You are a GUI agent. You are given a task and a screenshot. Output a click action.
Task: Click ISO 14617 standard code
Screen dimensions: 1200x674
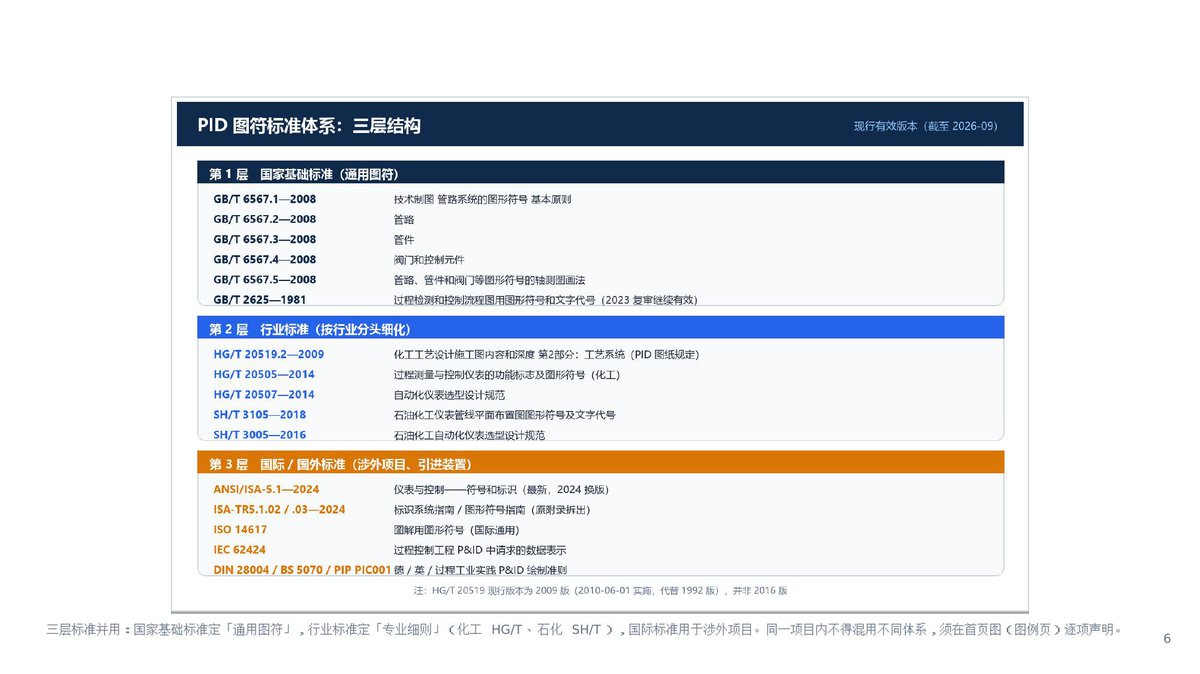coord(240,529)
